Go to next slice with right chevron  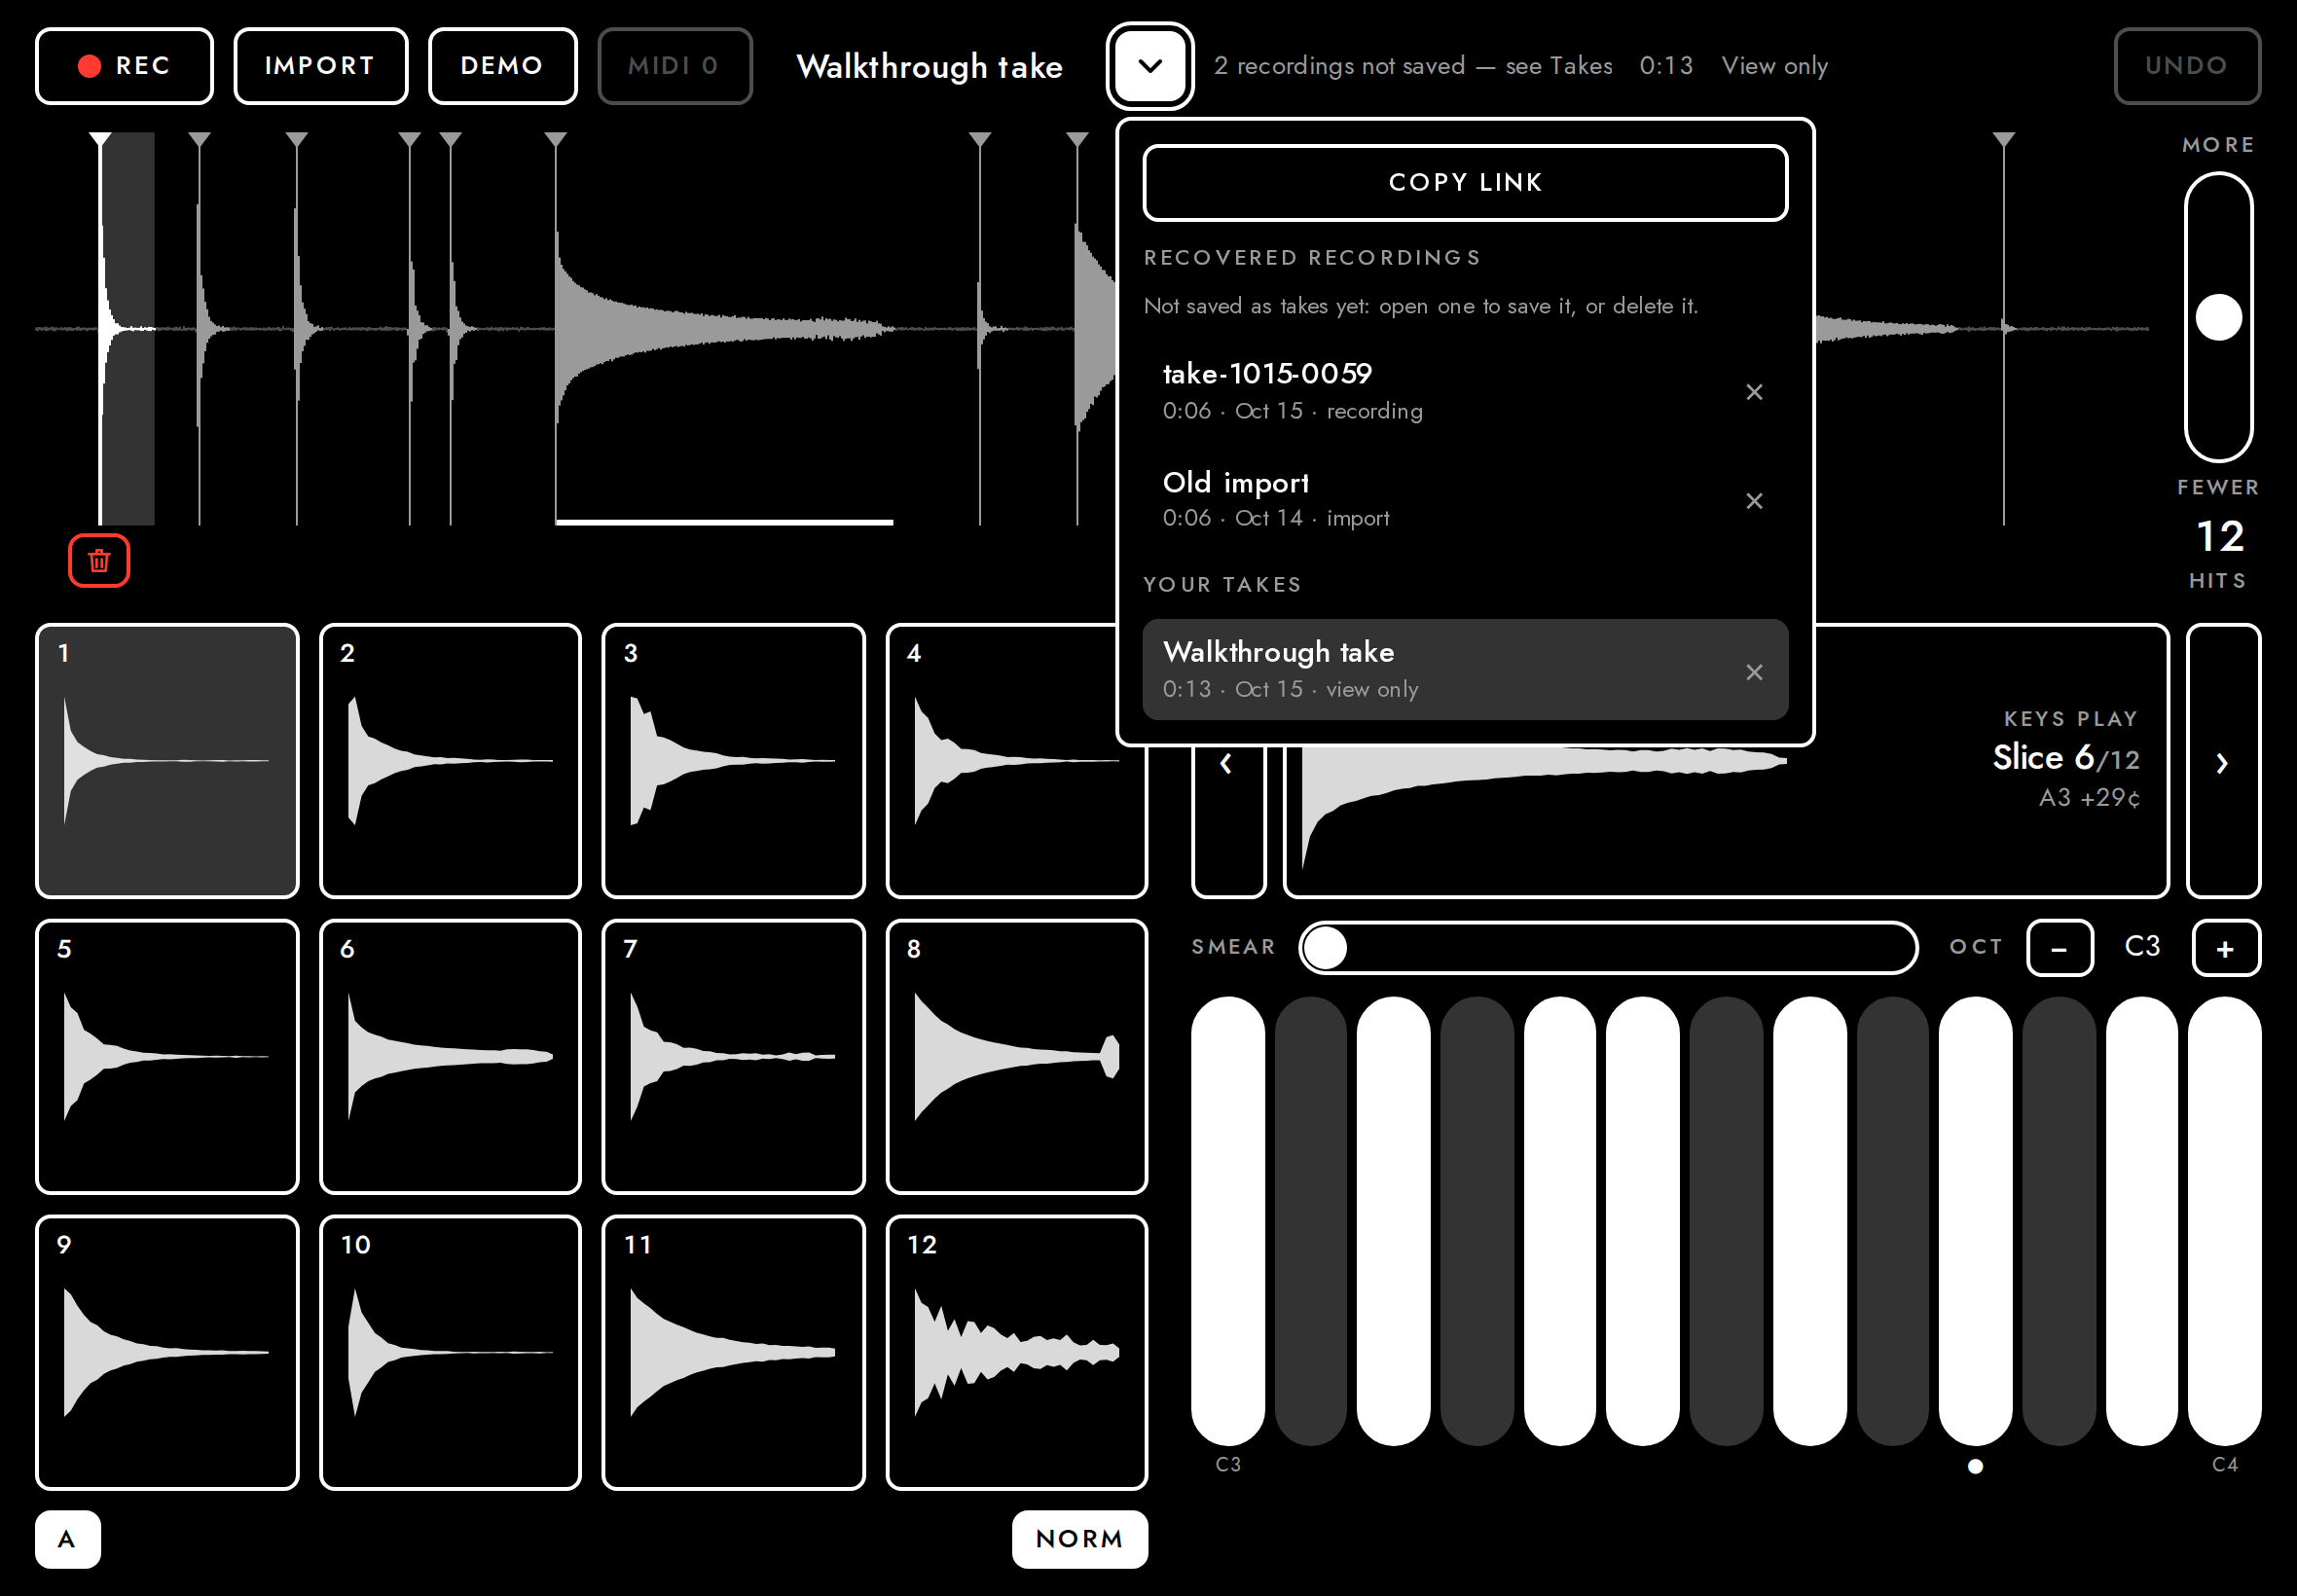tap(2222, 763)
